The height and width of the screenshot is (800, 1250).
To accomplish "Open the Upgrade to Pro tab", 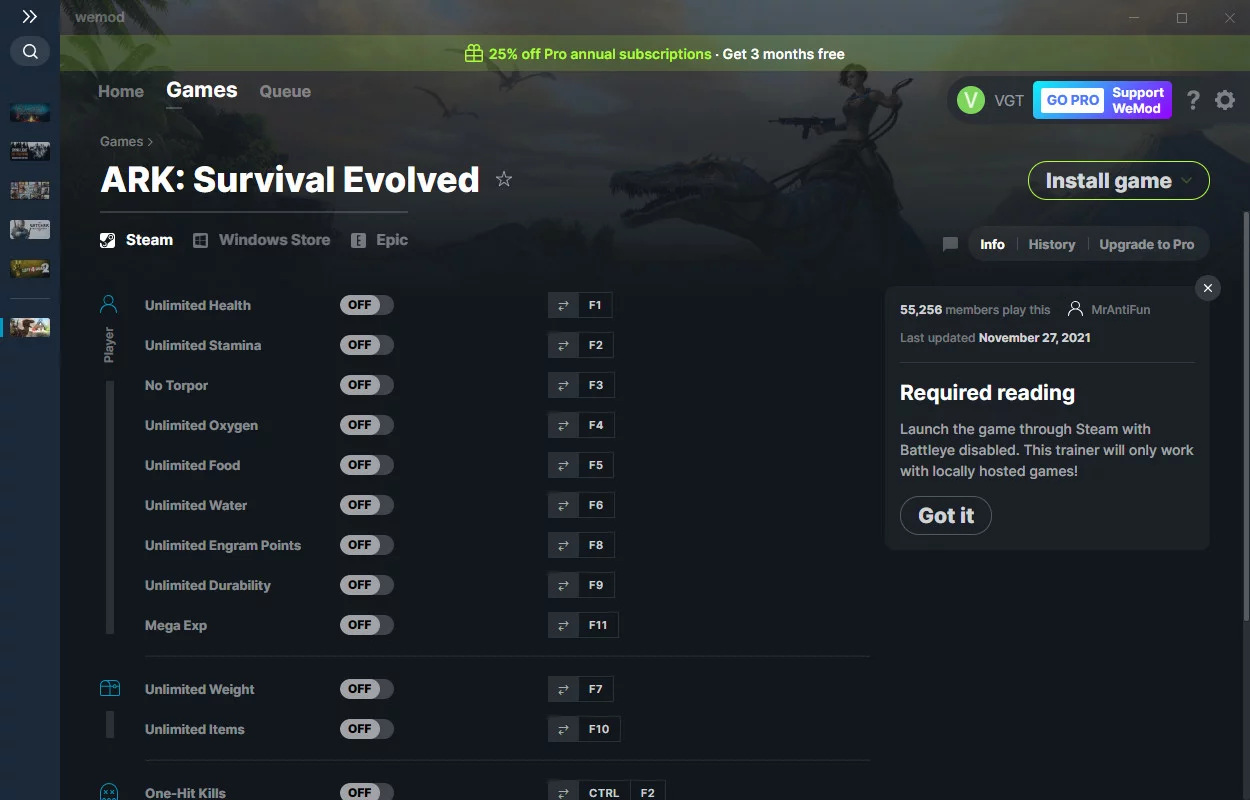I will pos(1147,244).
